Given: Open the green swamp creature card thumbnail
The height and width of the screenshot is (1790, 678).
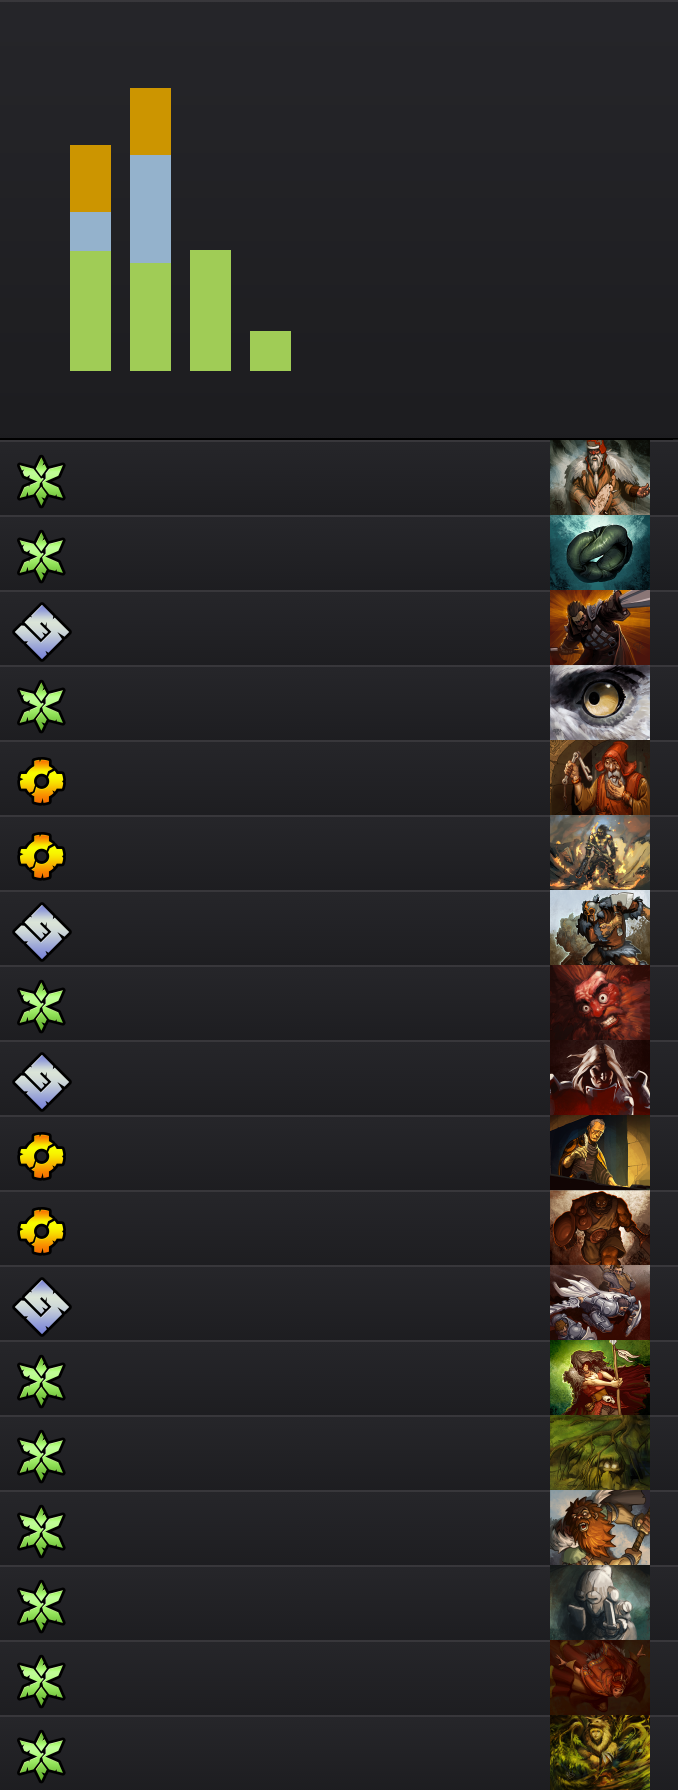Looking at the screenshot, I should (600, 1453).
